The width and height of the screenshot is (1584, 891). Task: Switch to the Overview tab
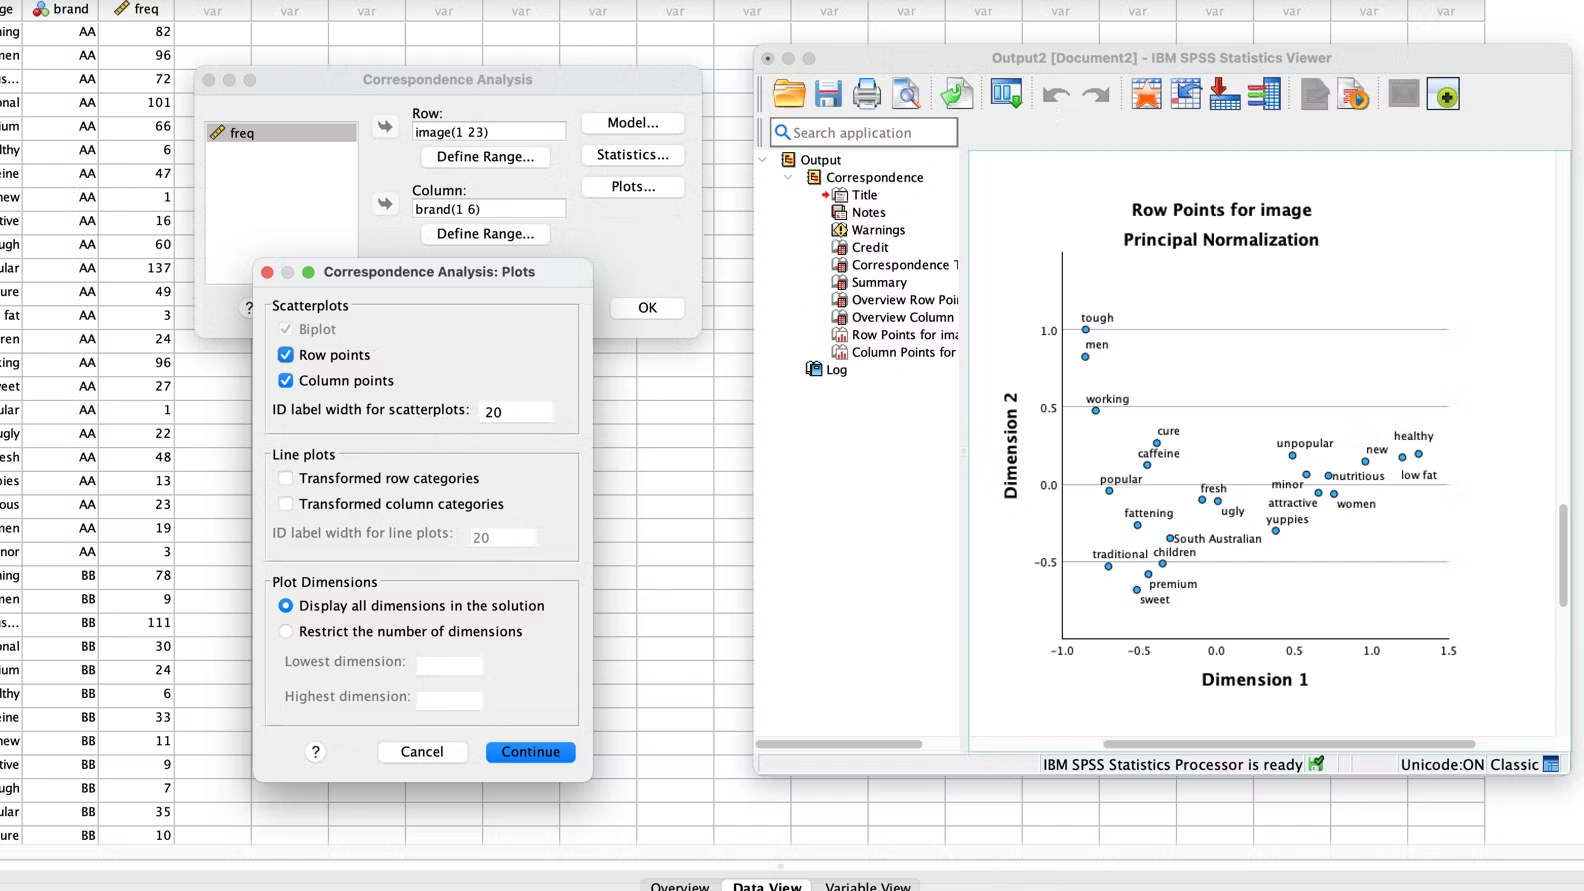click(x=679, y=885)
